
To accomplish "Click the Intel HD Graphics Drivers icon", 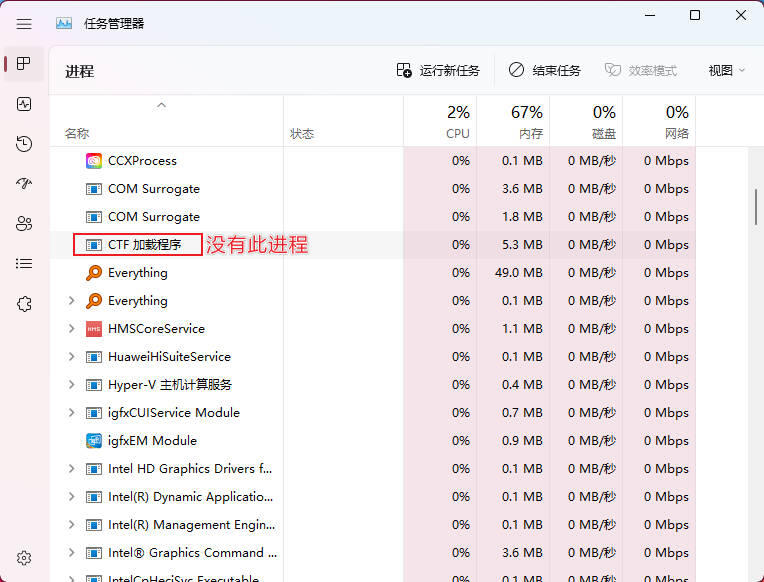I will (94, 469).
